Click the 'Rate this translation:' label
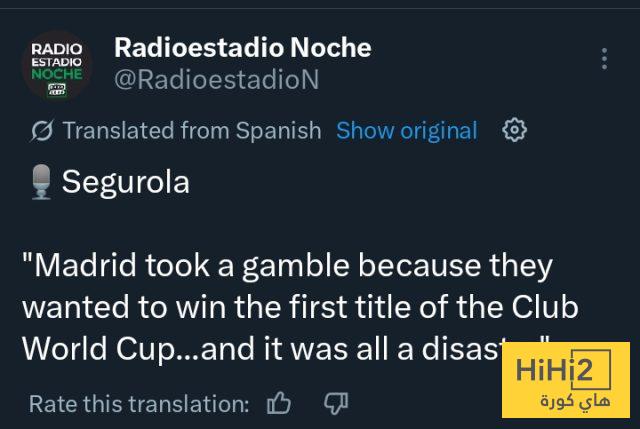 [x=139, y=404]
